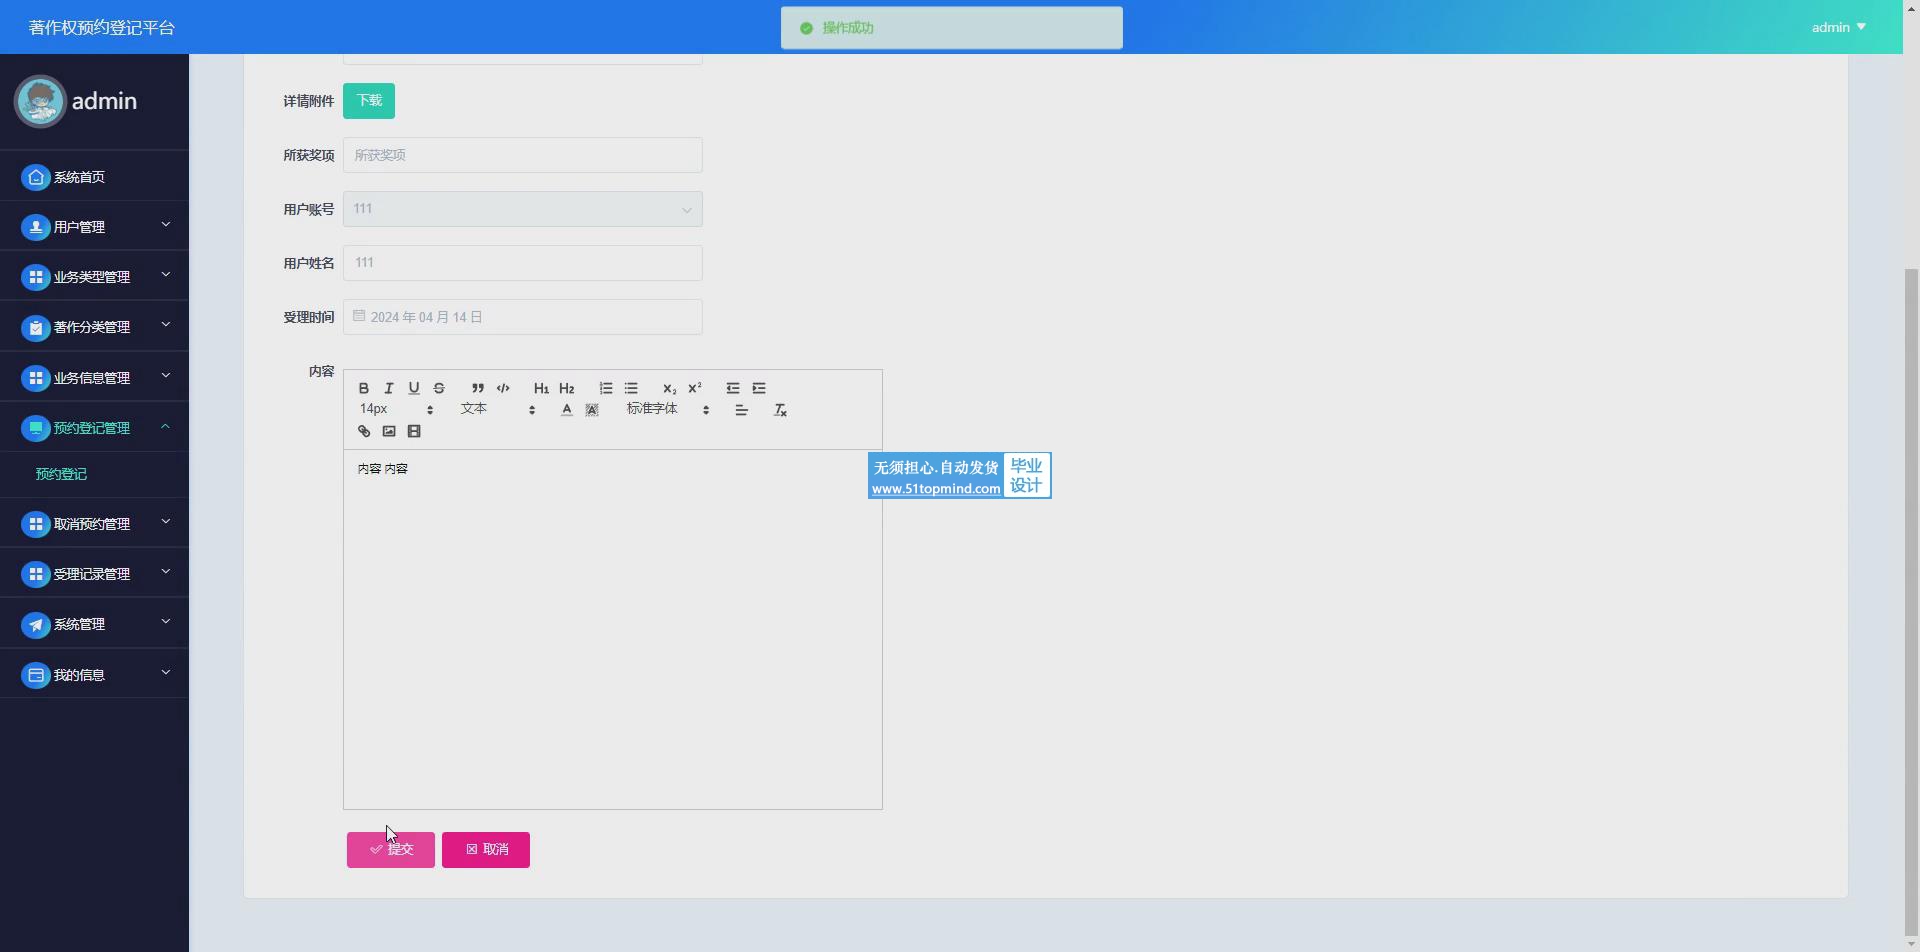The width and height of the screenshot is (1920, 952).
Task: Click the 提交 submit button
Action: tap(391, 850)
